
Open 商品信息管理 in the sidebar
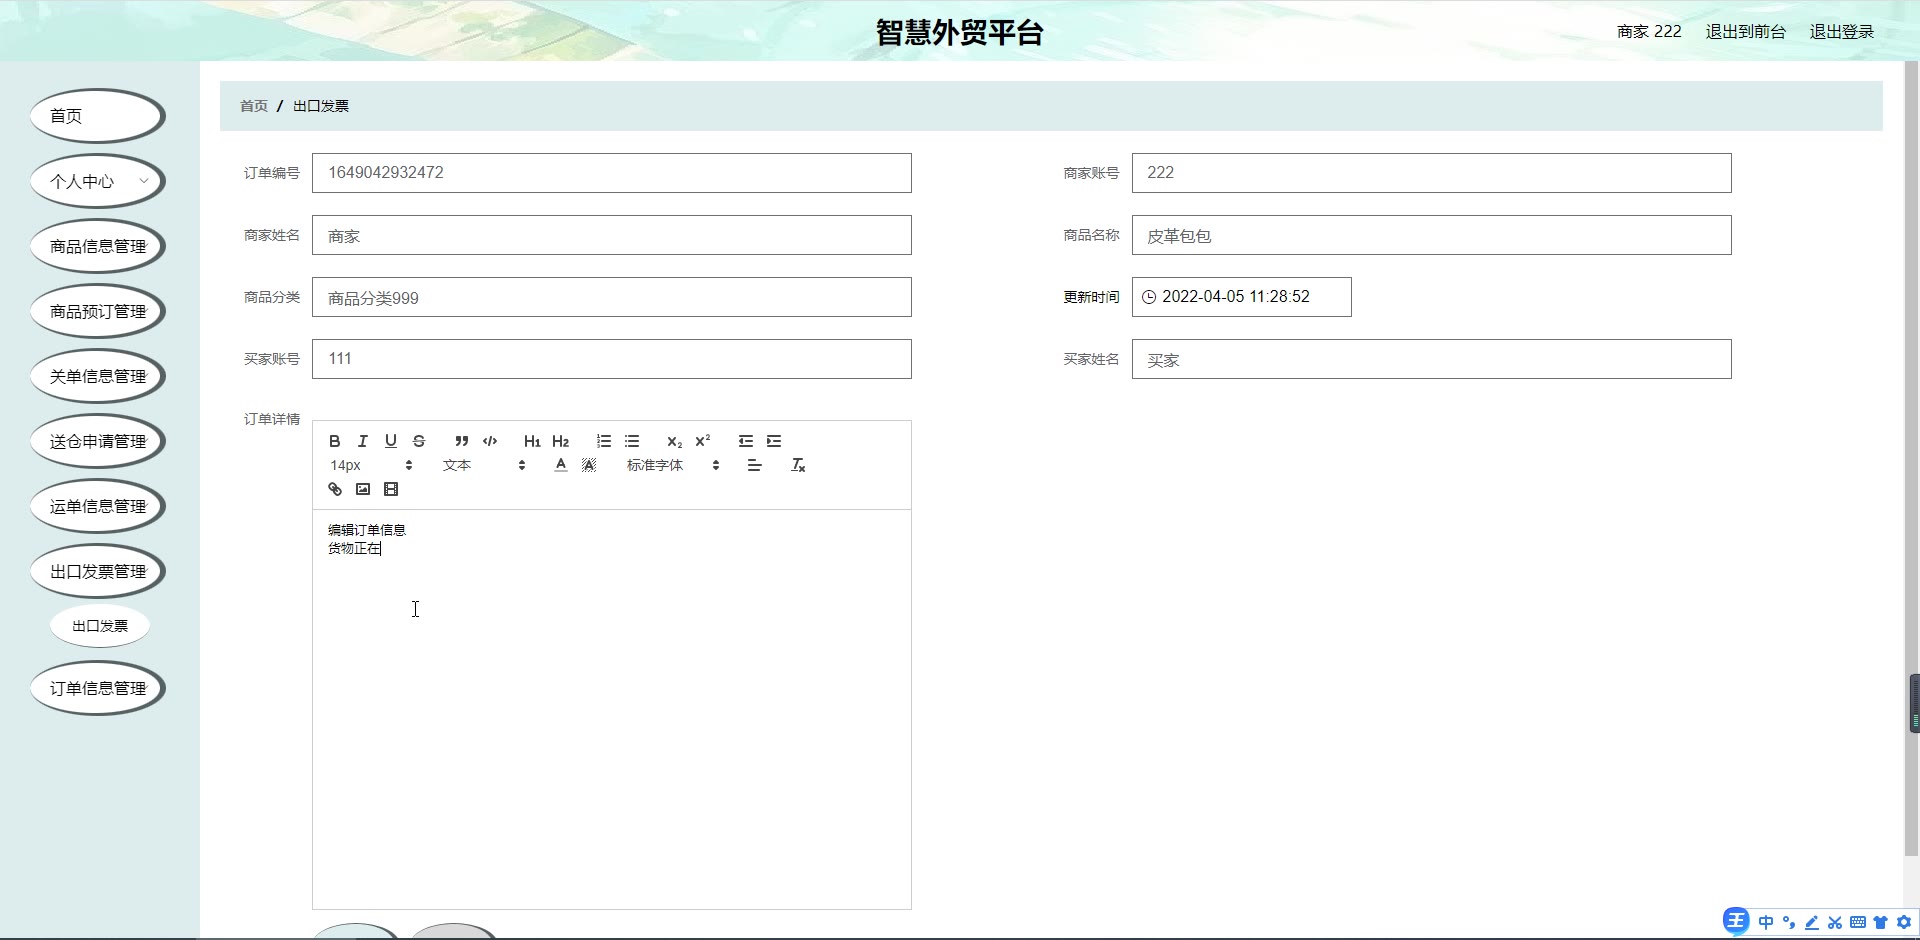point(97,246)
